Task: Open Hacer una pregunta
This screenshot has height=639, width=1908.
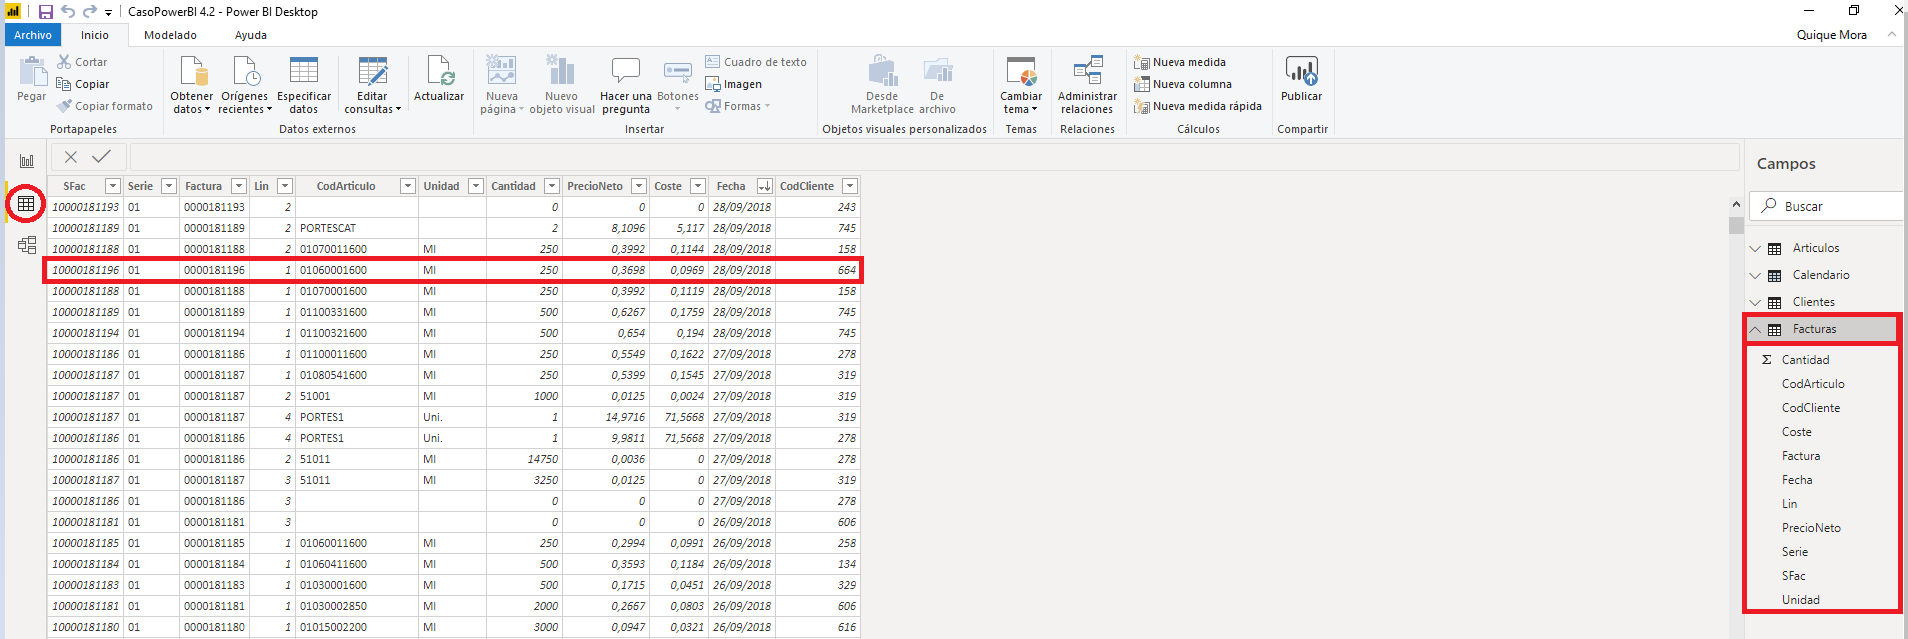Action: pos(626,85)
